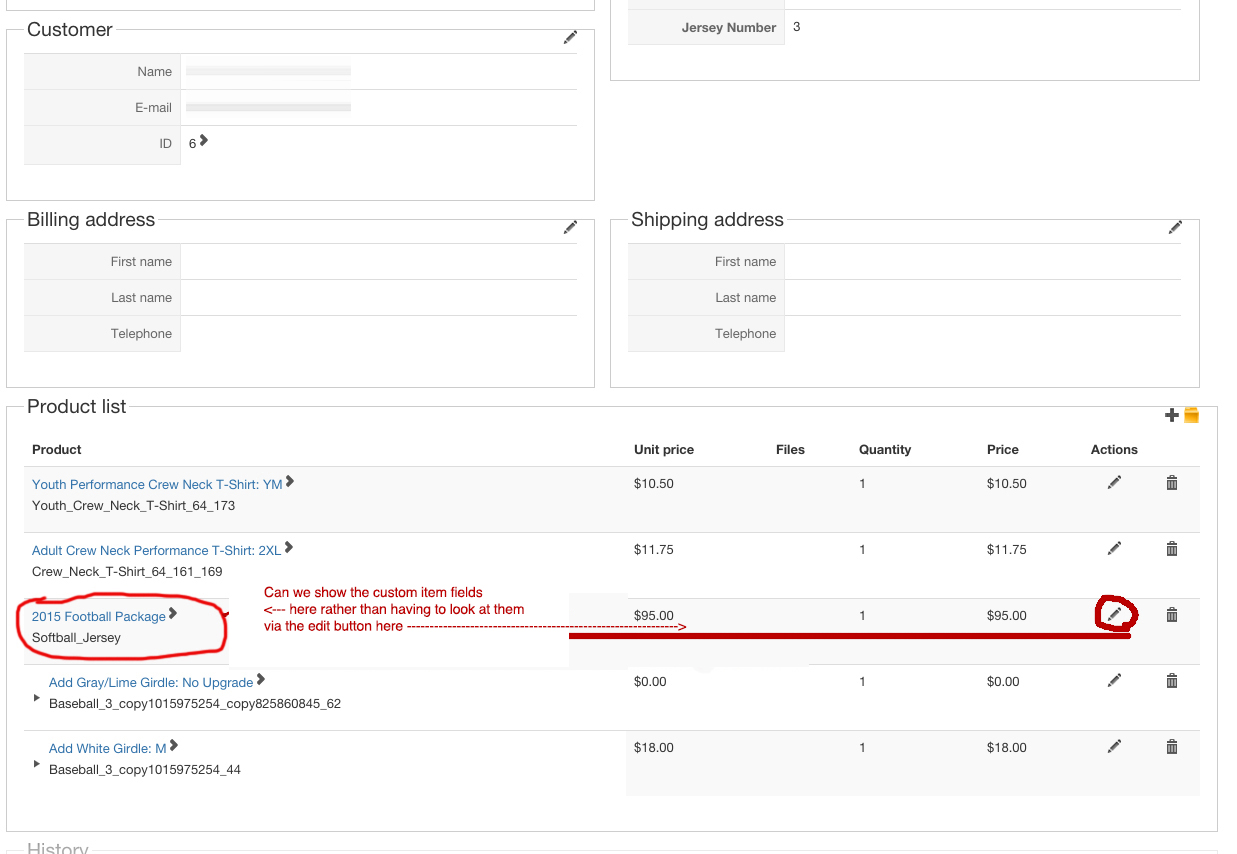The width and height of the screenshot is (1237, 854).
Task: Edit the Shipping address section
Action: click(x=1175, y=228)
